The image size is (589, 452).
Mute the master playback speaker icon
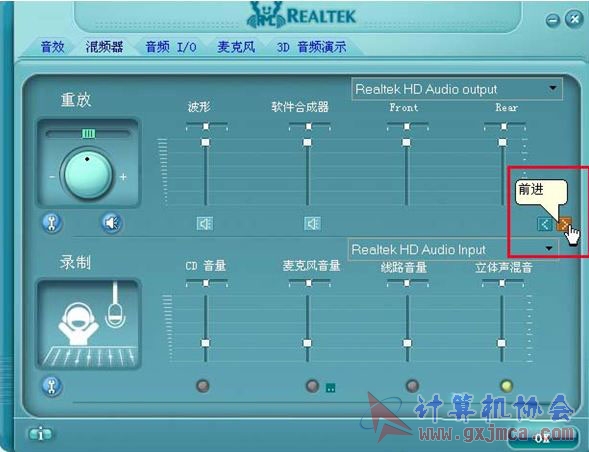112,223
